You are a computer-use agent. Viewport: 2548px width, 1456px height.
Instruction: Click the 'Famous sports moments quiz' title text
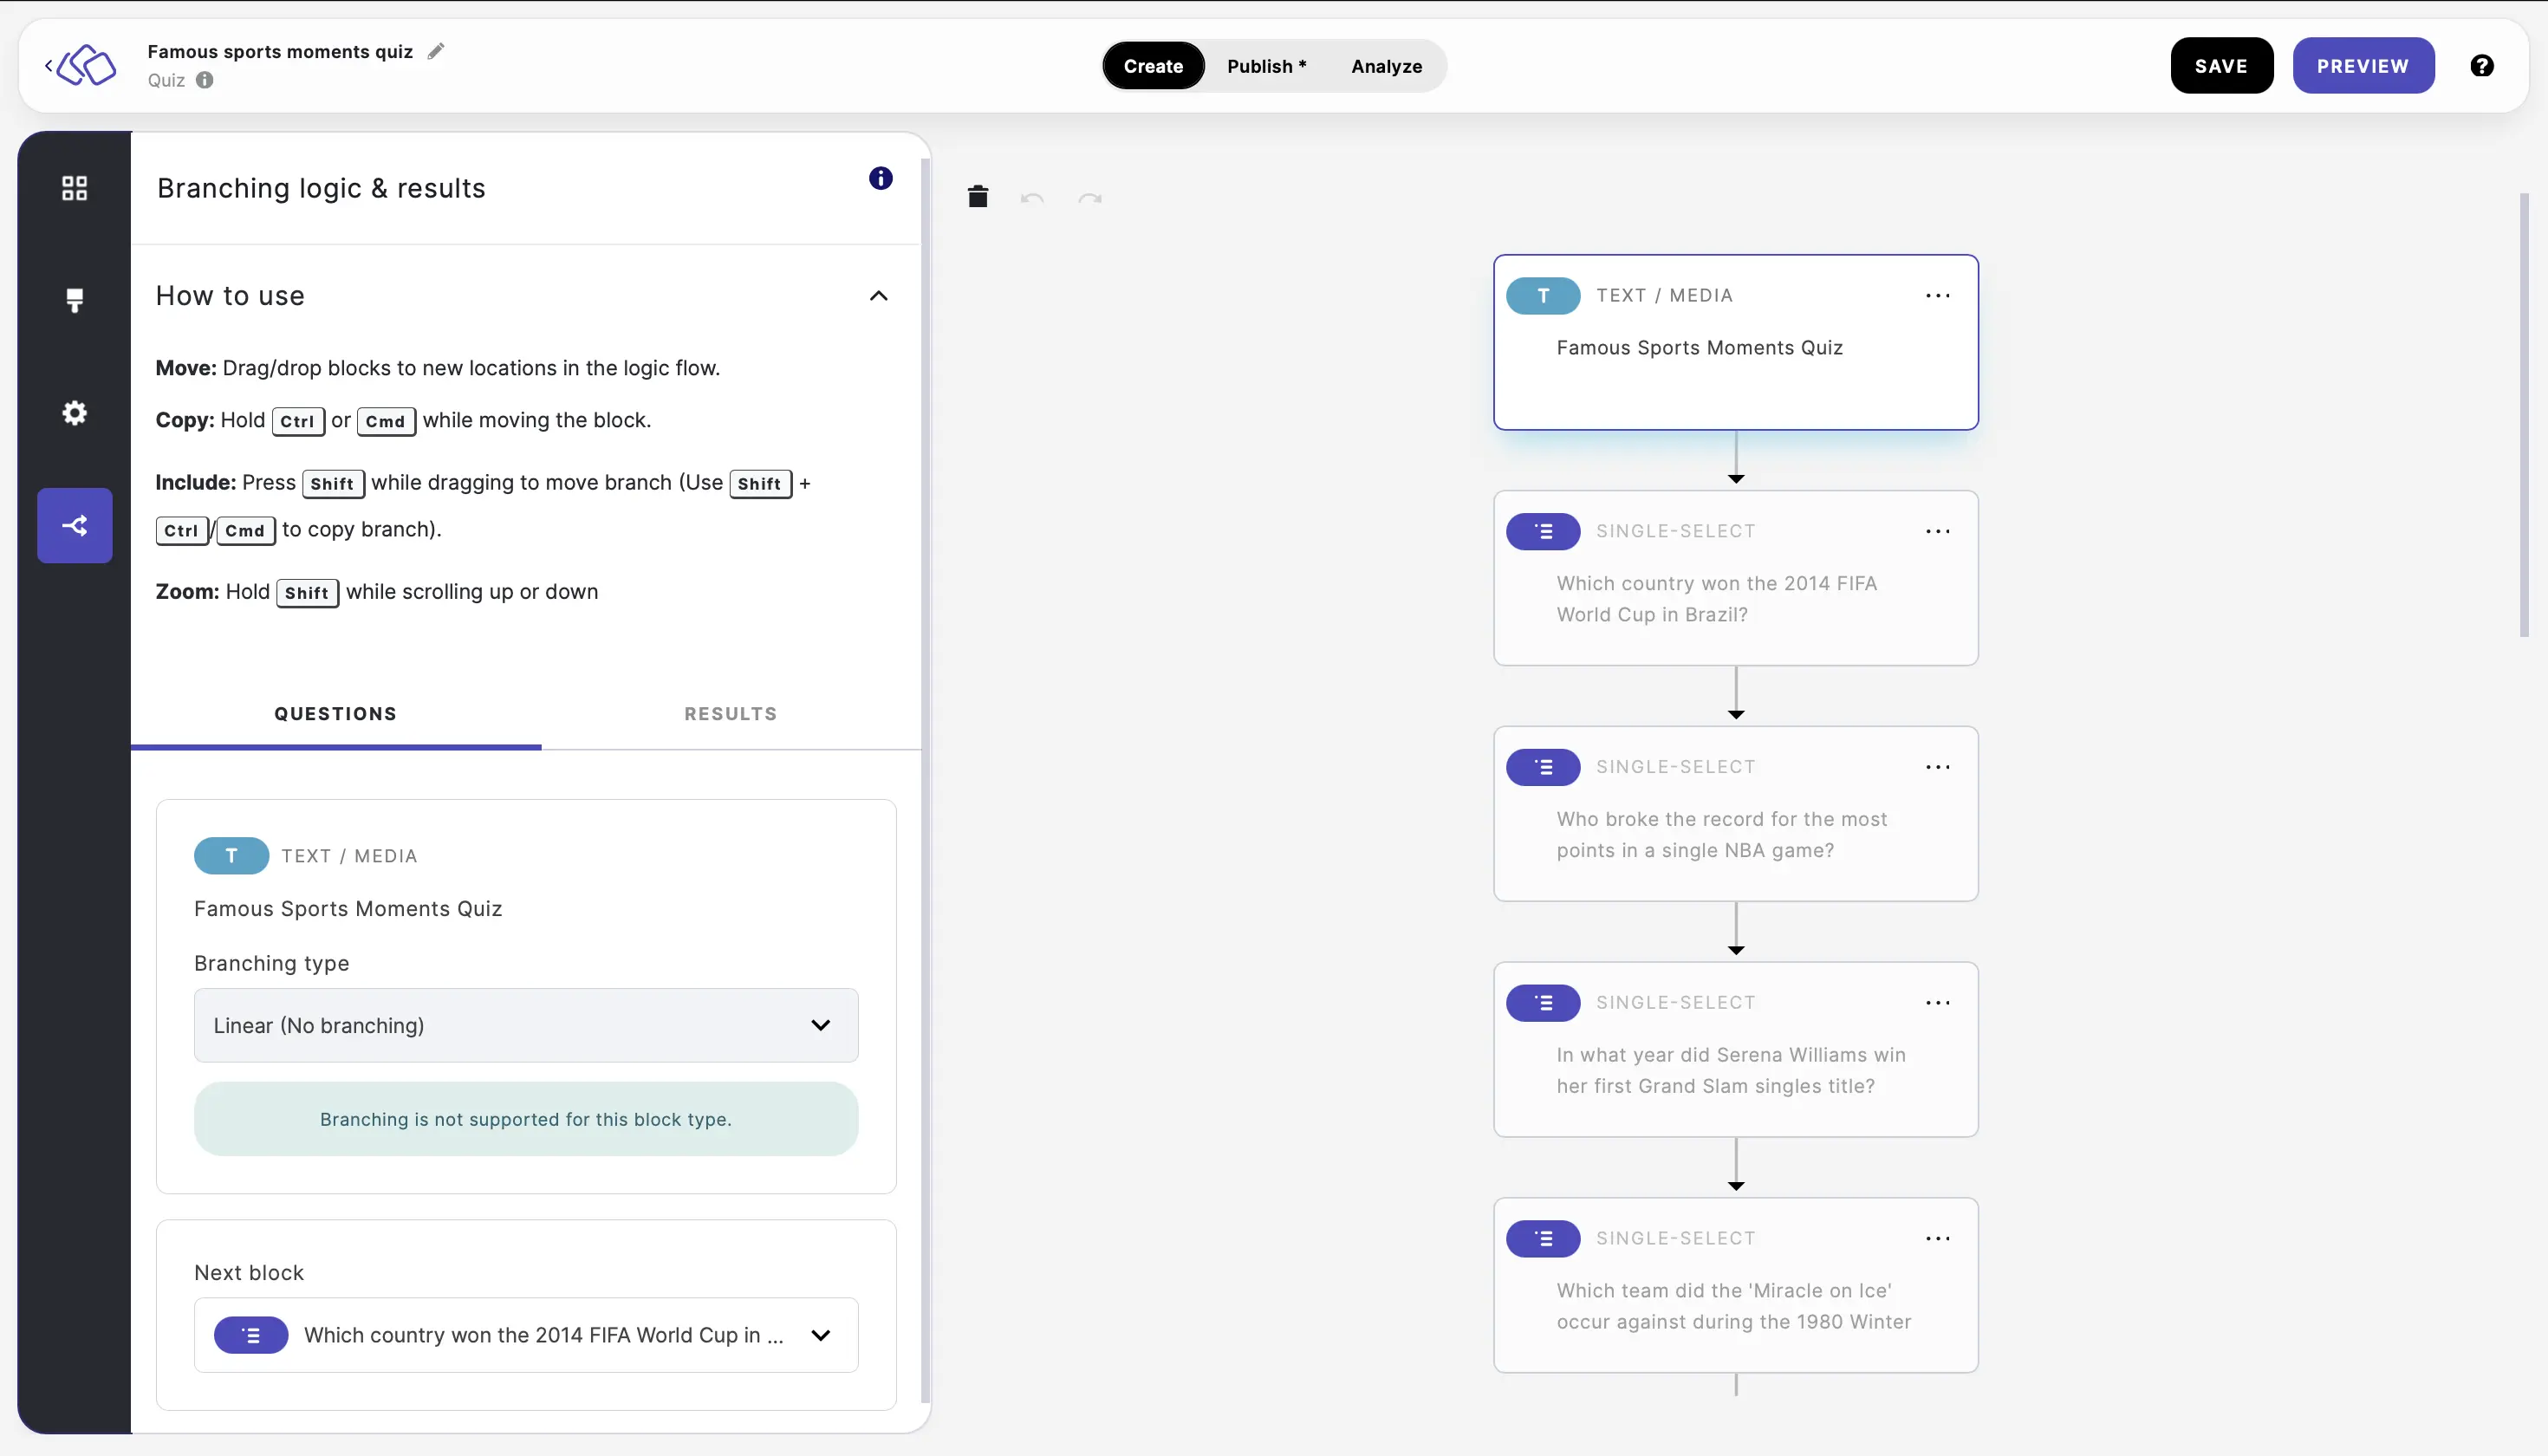tap(280, 52)
